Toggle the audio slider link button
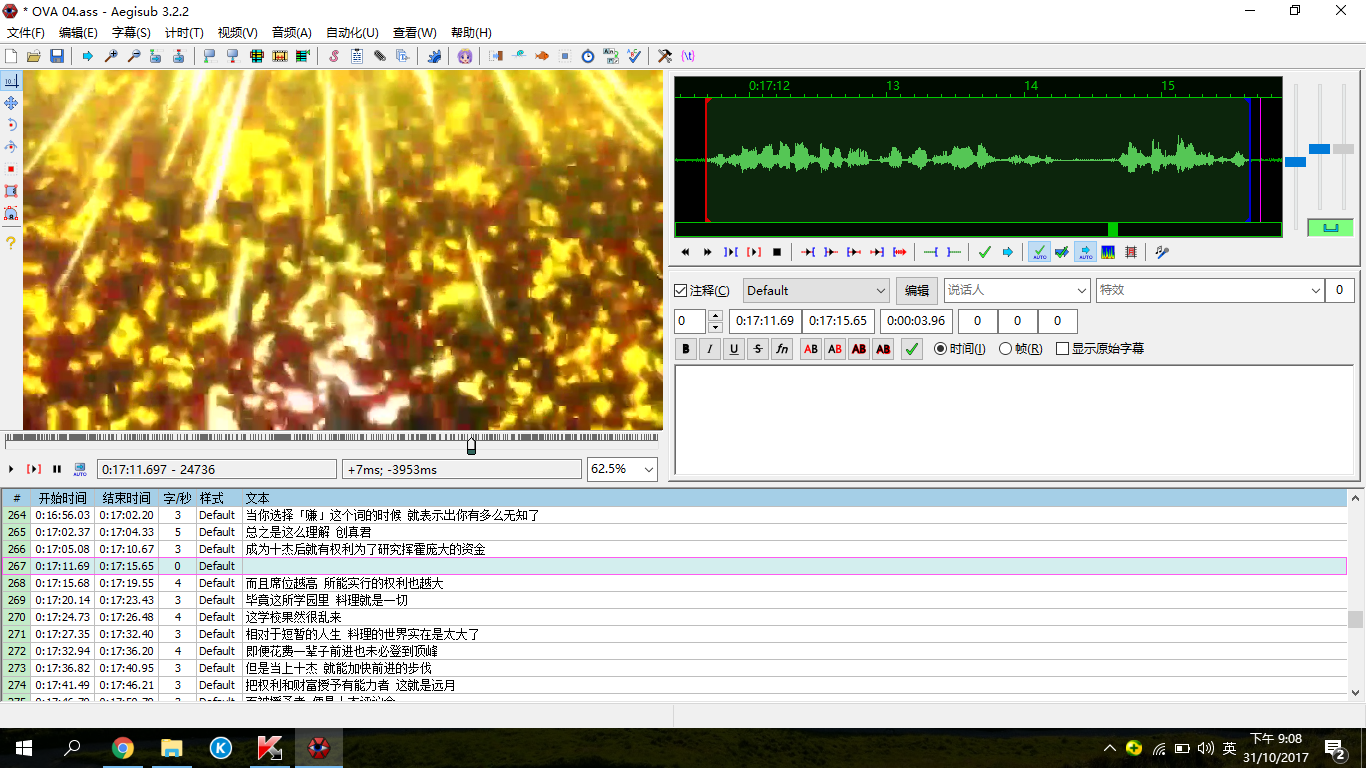The height and width of the screenshot is (768, 1366). pos(1330,227)
